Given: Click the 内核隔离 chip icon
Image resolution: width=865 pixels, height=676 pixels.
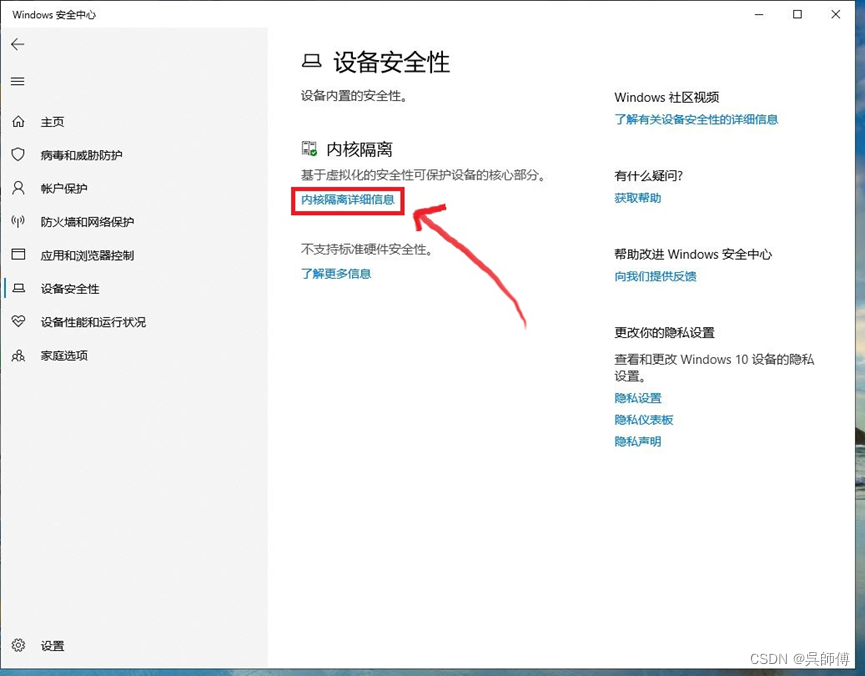Looking at the screenshot, I should click(309, 148).
